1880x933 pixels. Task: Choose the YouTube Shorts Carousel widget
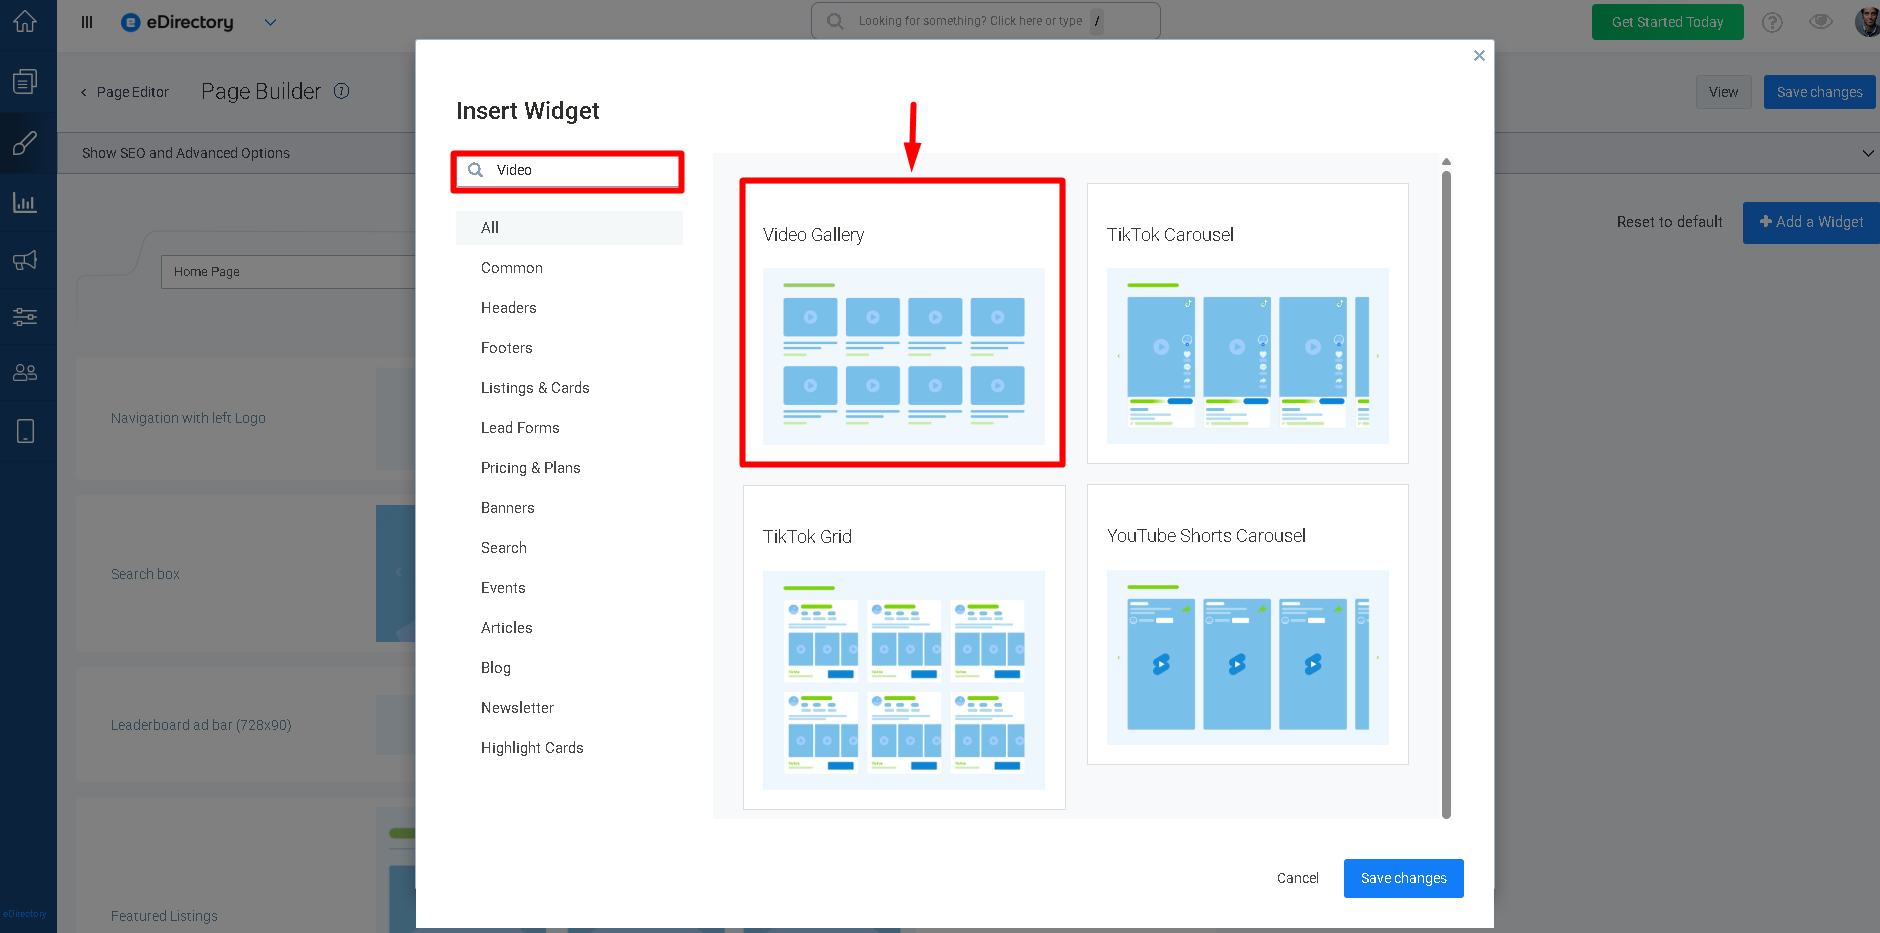[x=1248, y=625]
